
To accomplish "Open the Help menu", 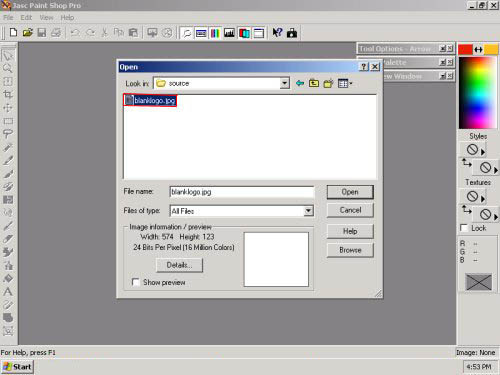I will pos(67,17).
